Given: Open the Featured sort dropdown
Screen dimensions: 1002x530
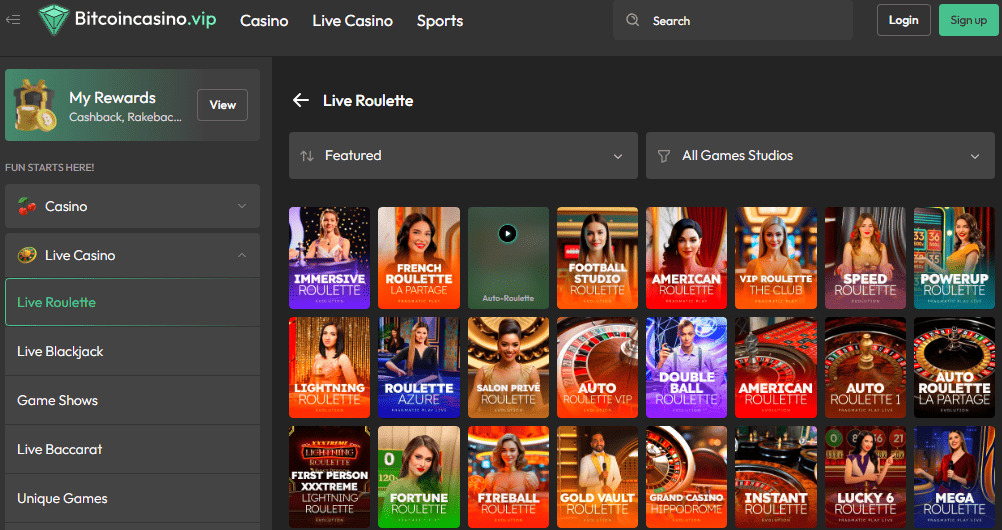Looking at the screenshot, I should pos(463,156).
